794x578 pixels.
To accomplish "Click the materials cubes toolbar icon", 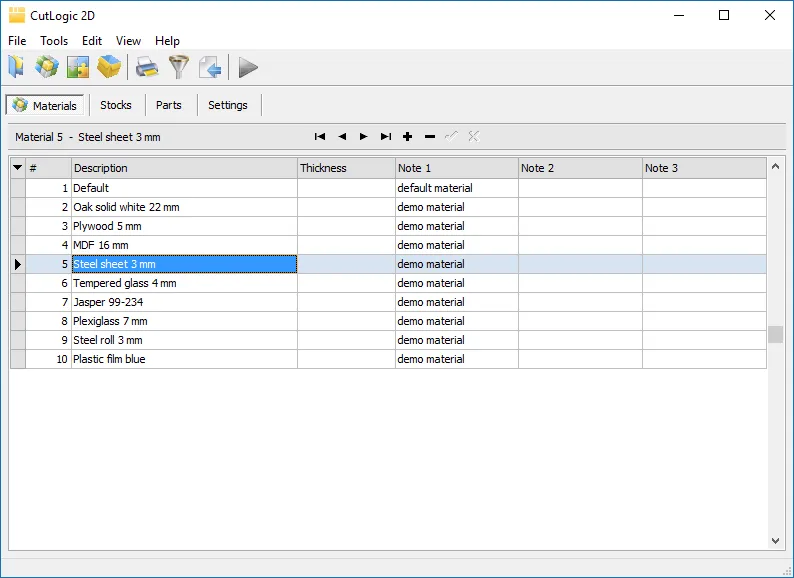I will (x=47, y=67).
